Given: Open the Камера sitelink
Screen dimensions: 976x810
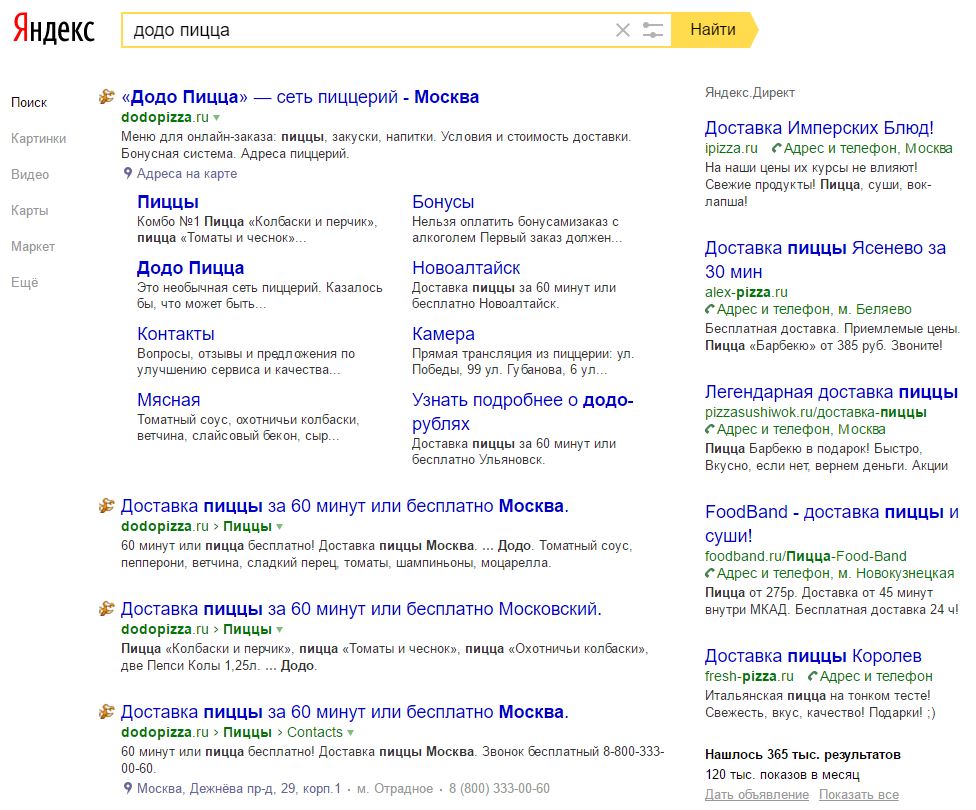Looking at the screenshot, I should (443, 334).
